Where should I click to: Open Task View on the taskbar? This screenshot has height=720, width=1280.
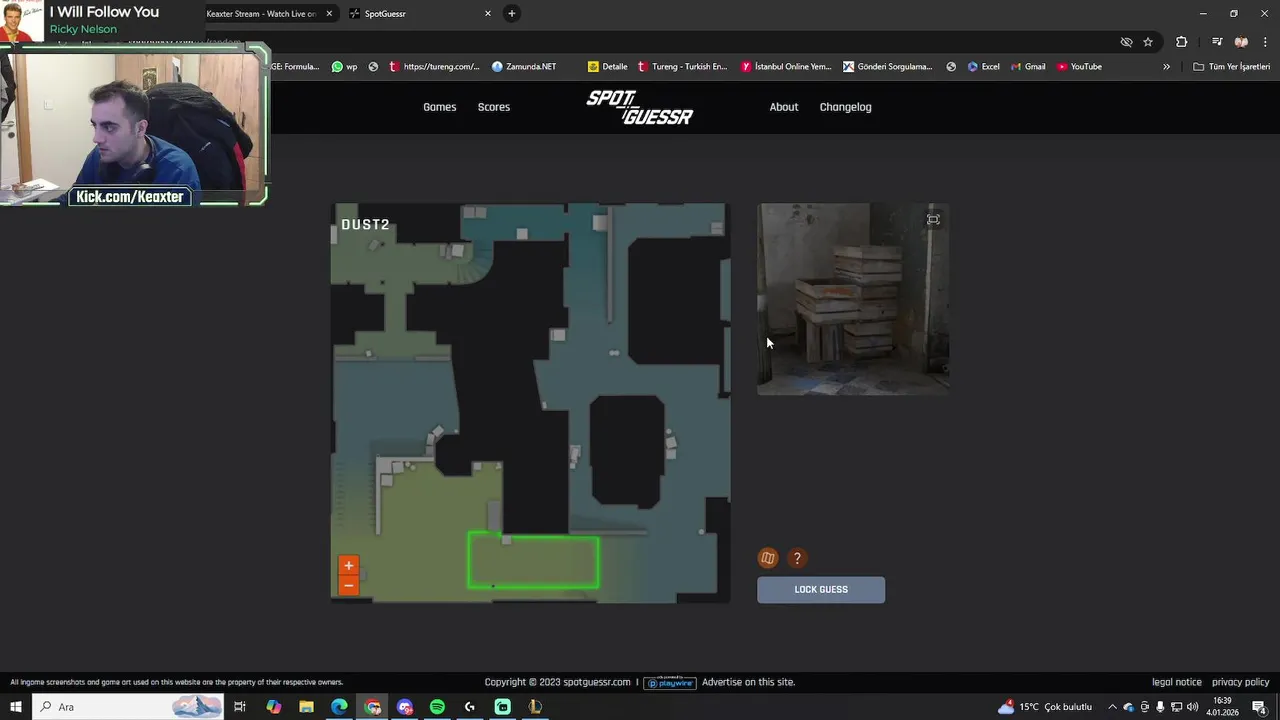tap(240, 707)
